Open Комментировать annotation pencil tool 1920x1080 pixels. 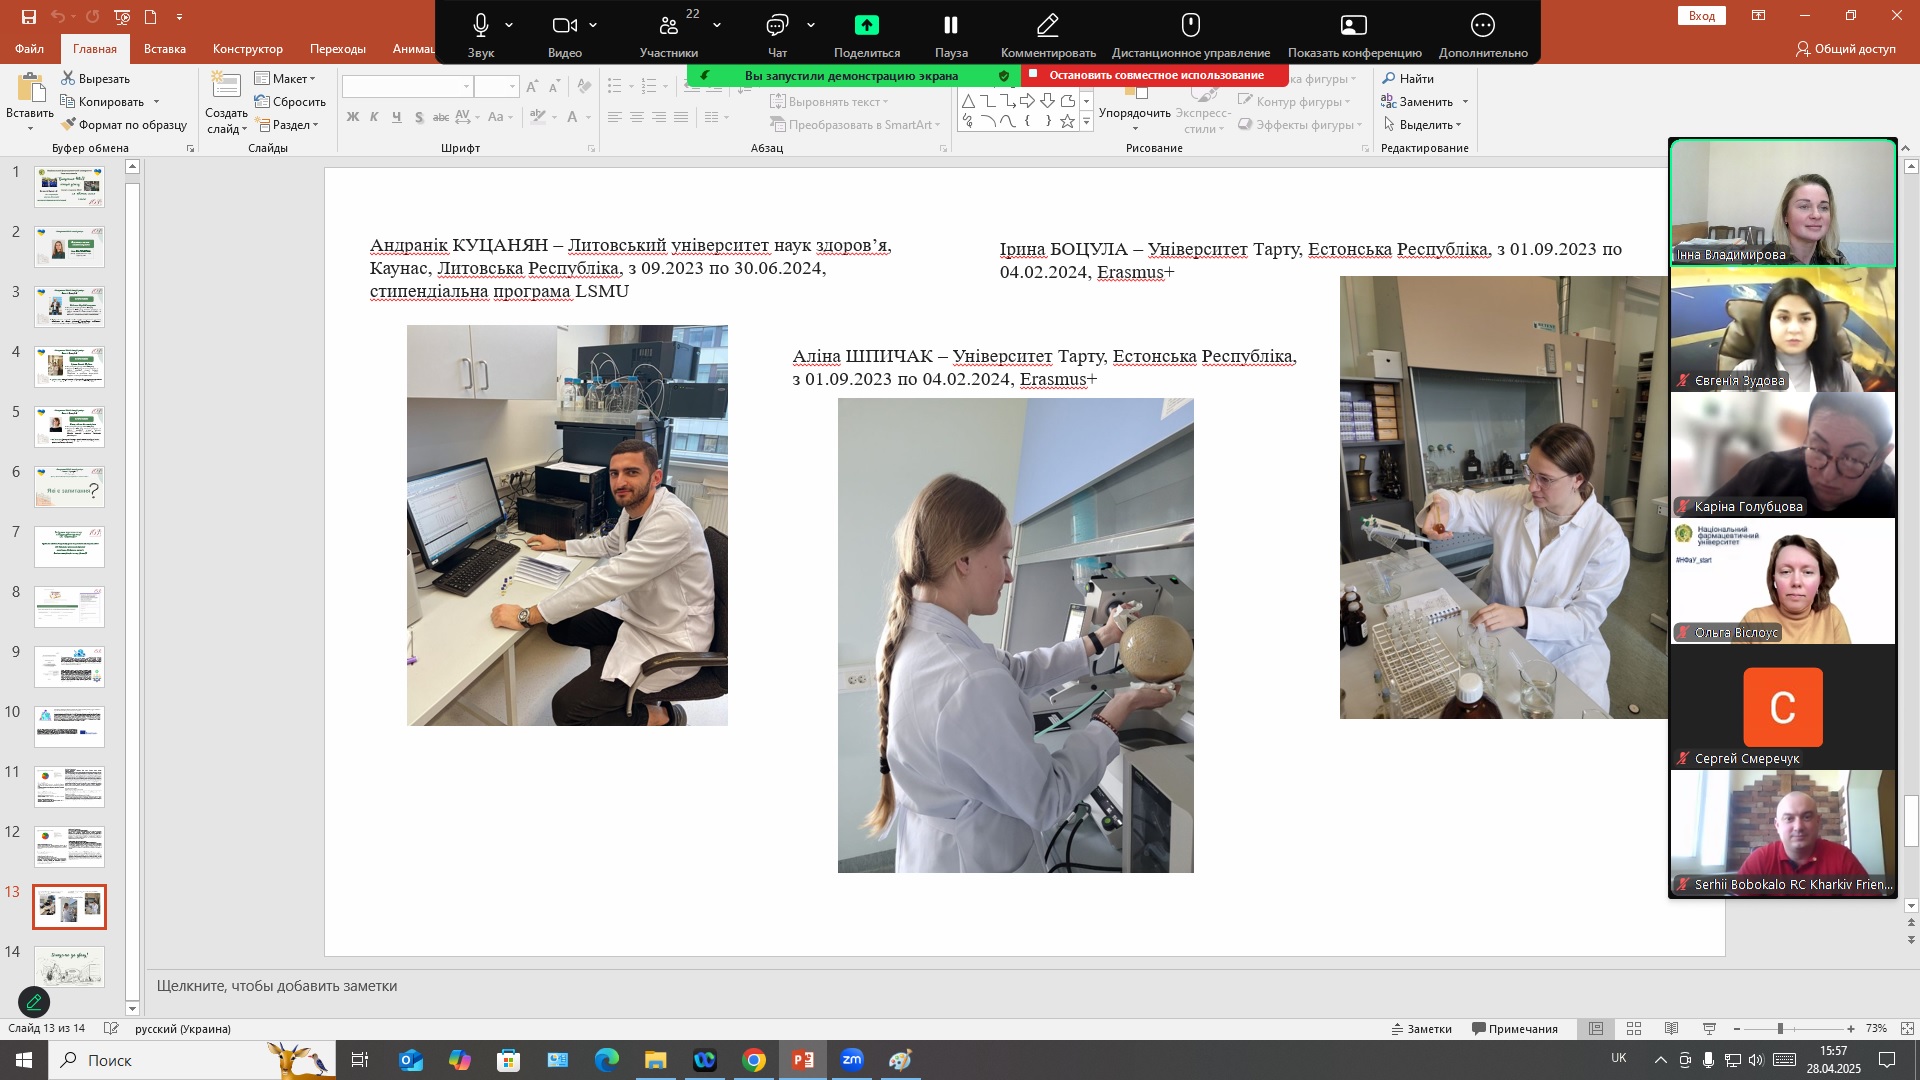point(1048,25)
